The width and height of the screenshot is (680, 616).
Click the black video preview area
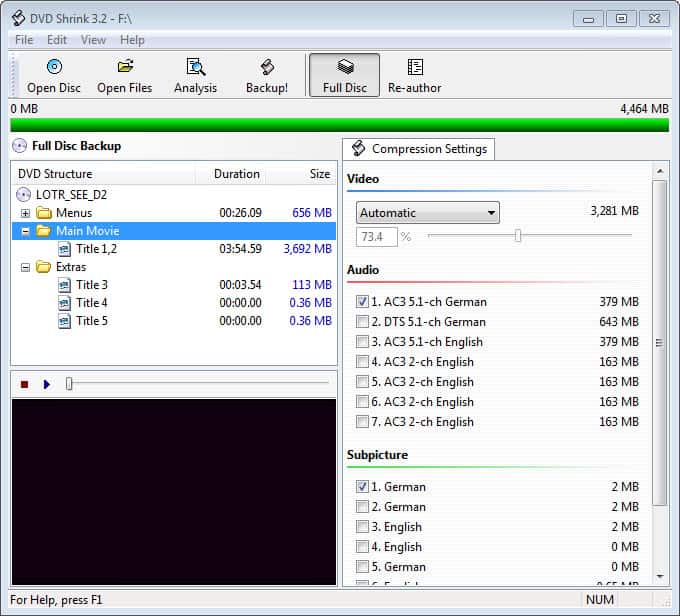coord(174,492)
